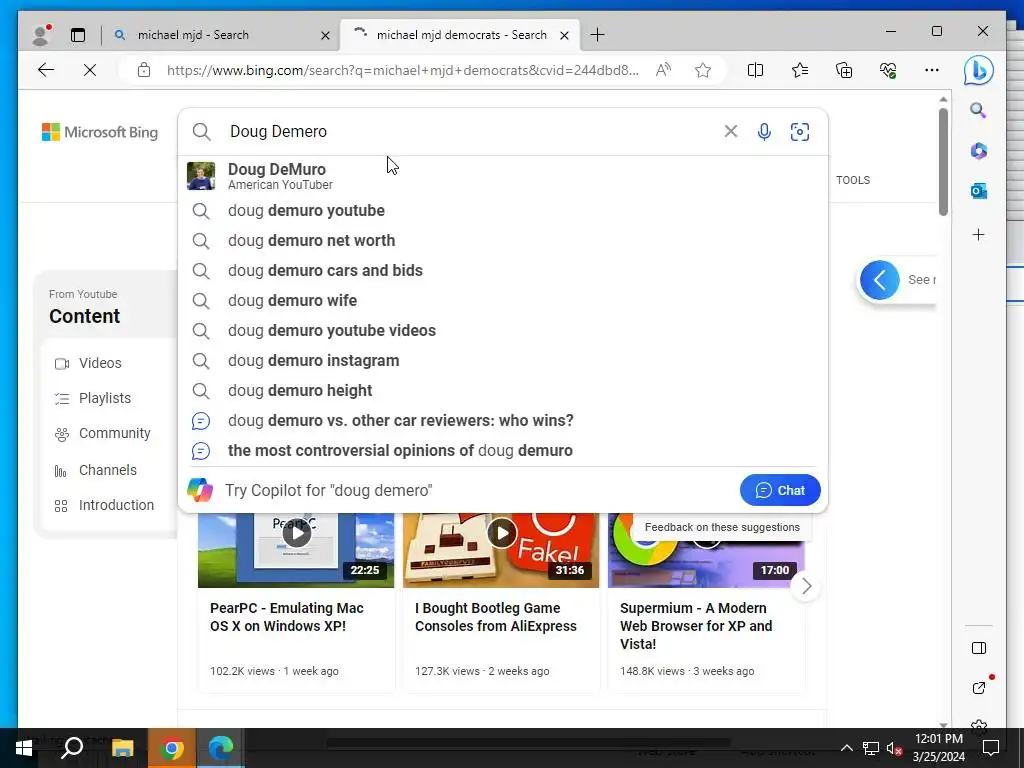Open the tab actions menu icon

(x=78, y=35)
